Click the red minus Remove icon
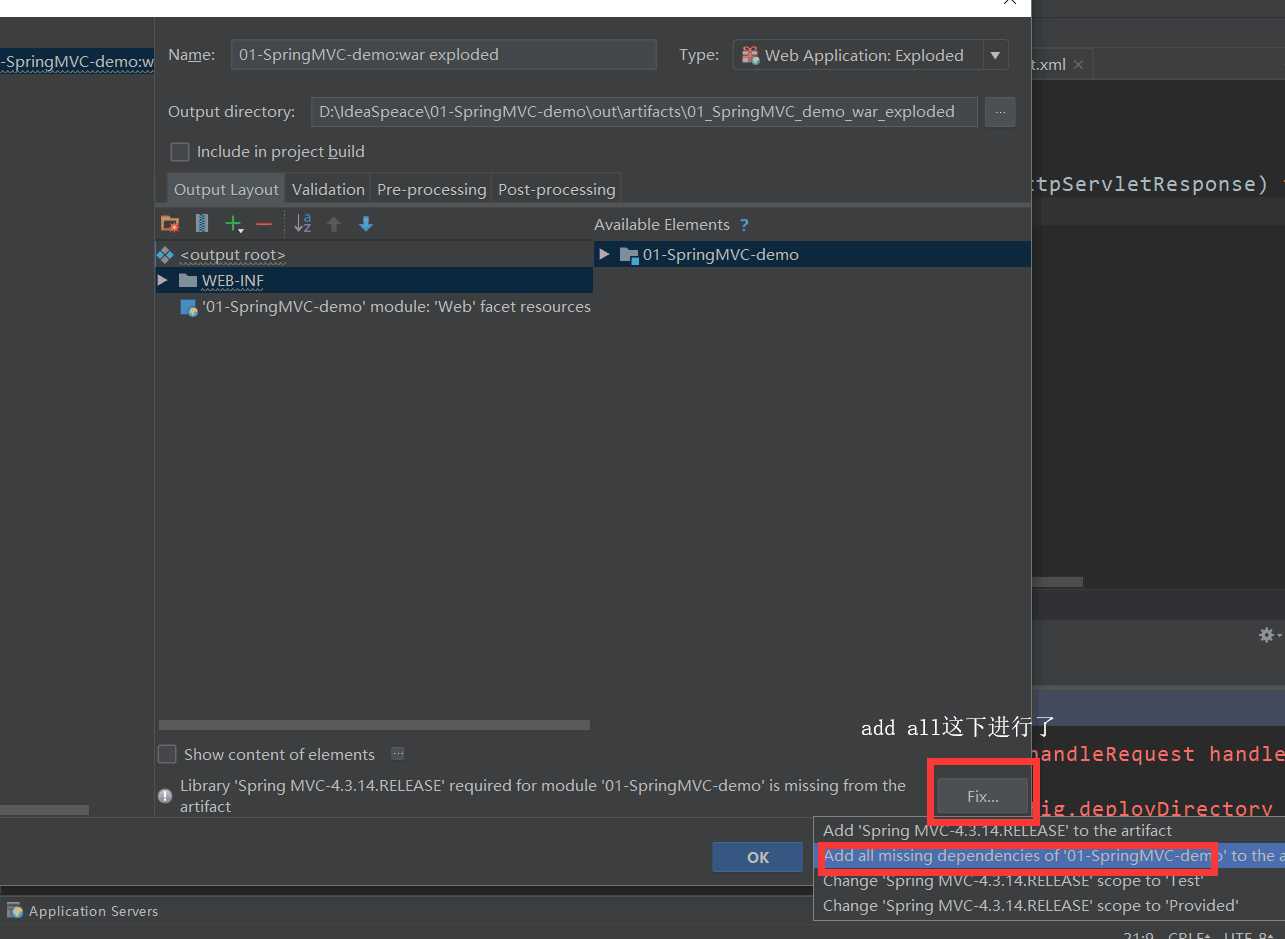The image size is (1285, 939). click(264, 224)
